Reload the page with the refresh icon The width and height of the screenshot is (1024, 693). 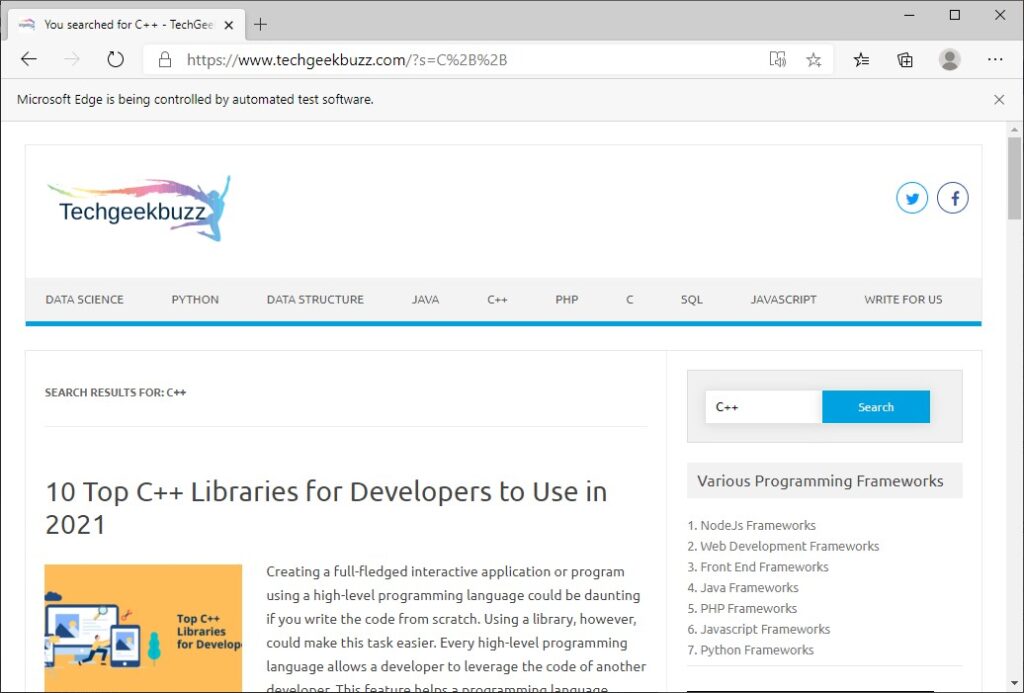(x=115, y=60)
